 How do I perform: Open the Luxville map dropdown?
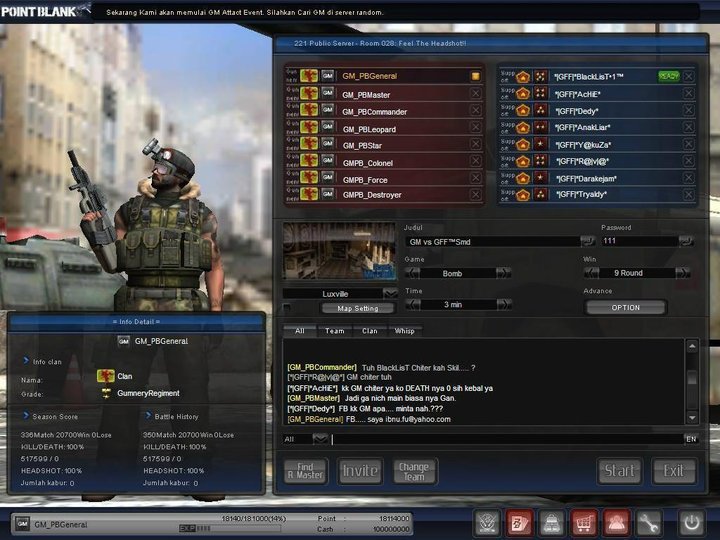(x=390, y=293)
